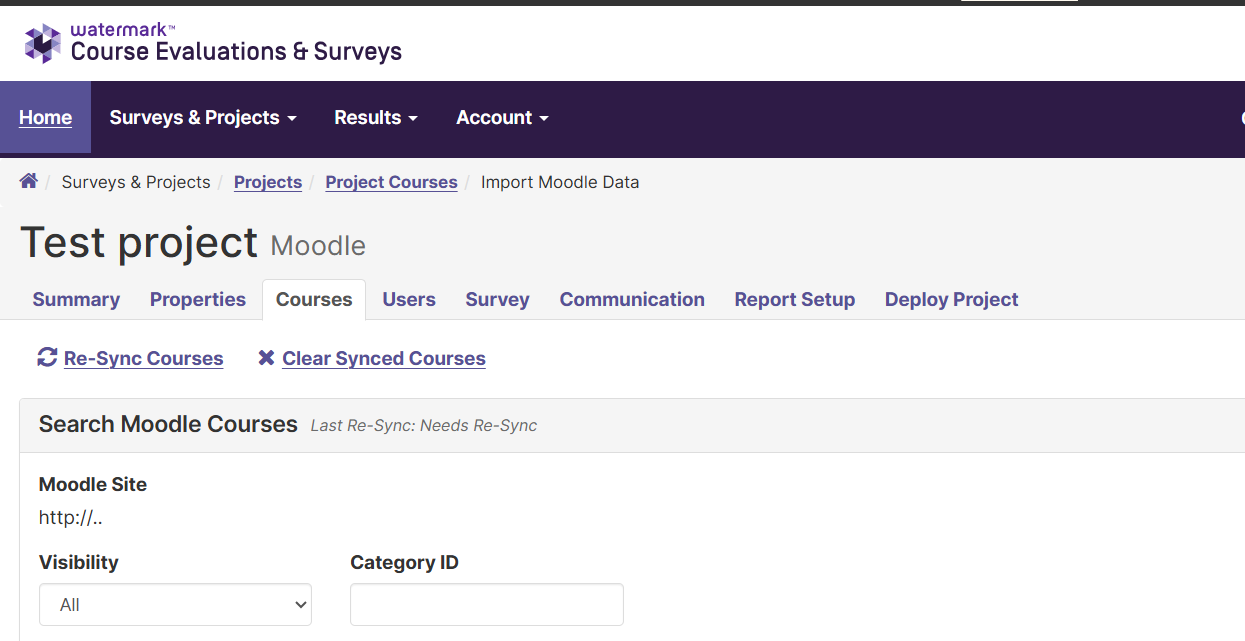1245x641 pixels.
Task: Open the Communication tab
Action: (x=632, y=299)
